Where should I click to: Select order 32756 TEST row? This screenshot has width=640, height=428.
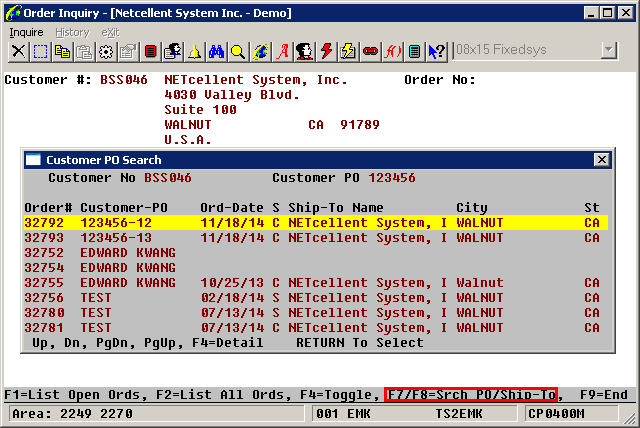click(316, 298)
